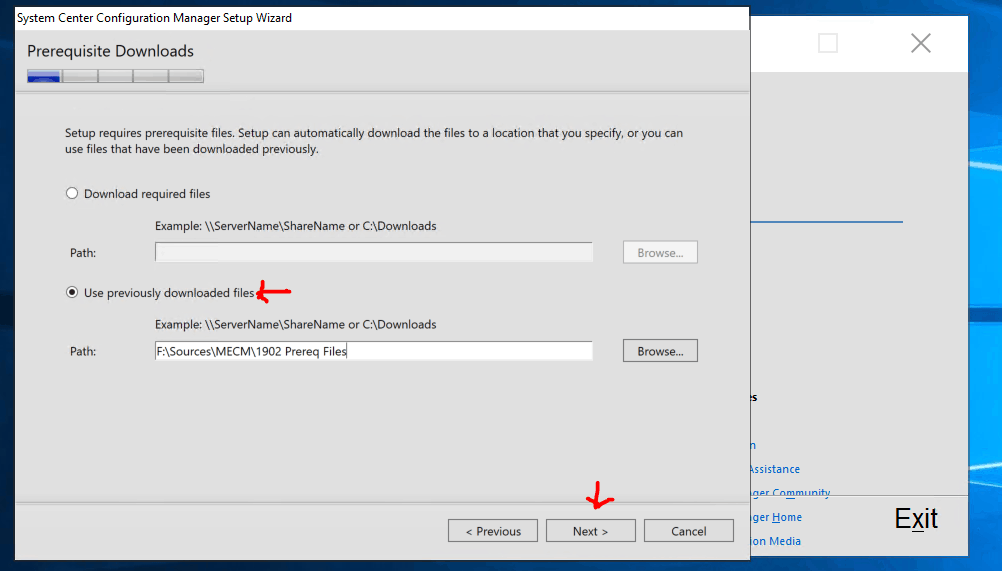Close the background splash window

[921, 43]
